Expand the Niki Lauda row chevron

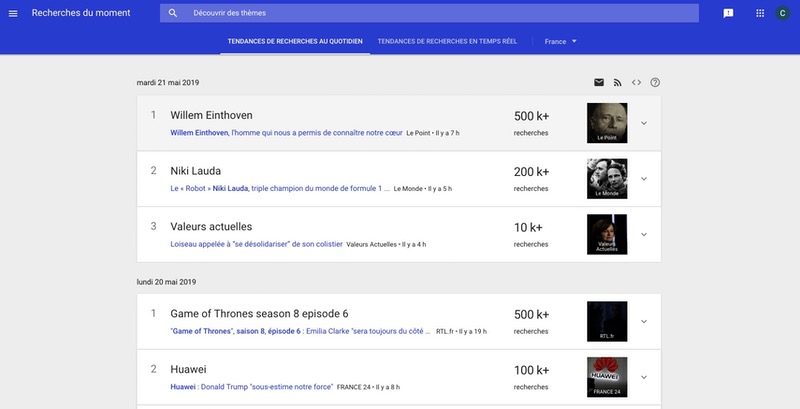pyautogui.click(x=644, y=178)
